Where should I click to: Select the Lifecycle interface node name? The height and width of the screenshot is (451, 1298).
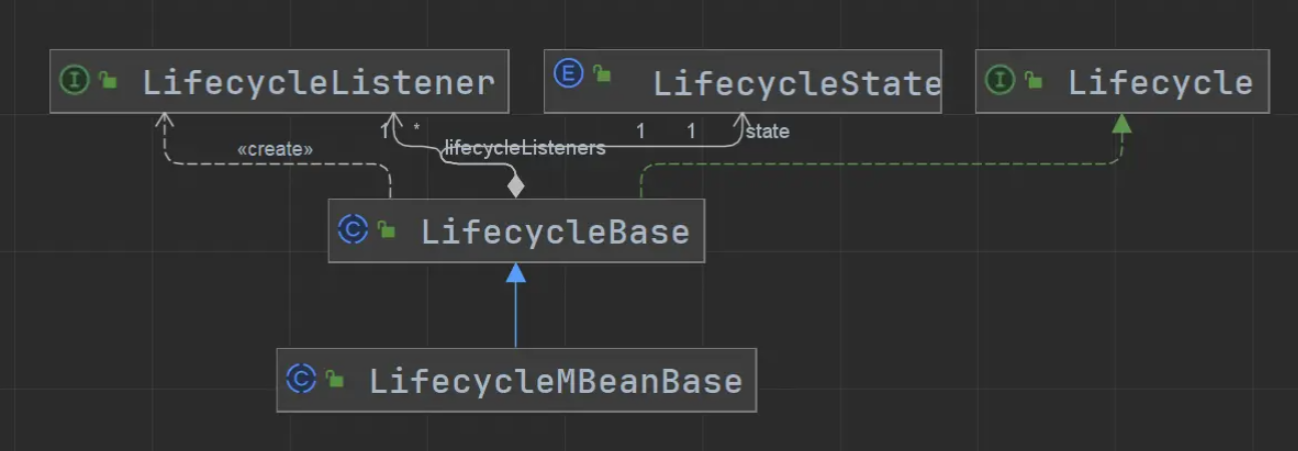(1159, 82)
